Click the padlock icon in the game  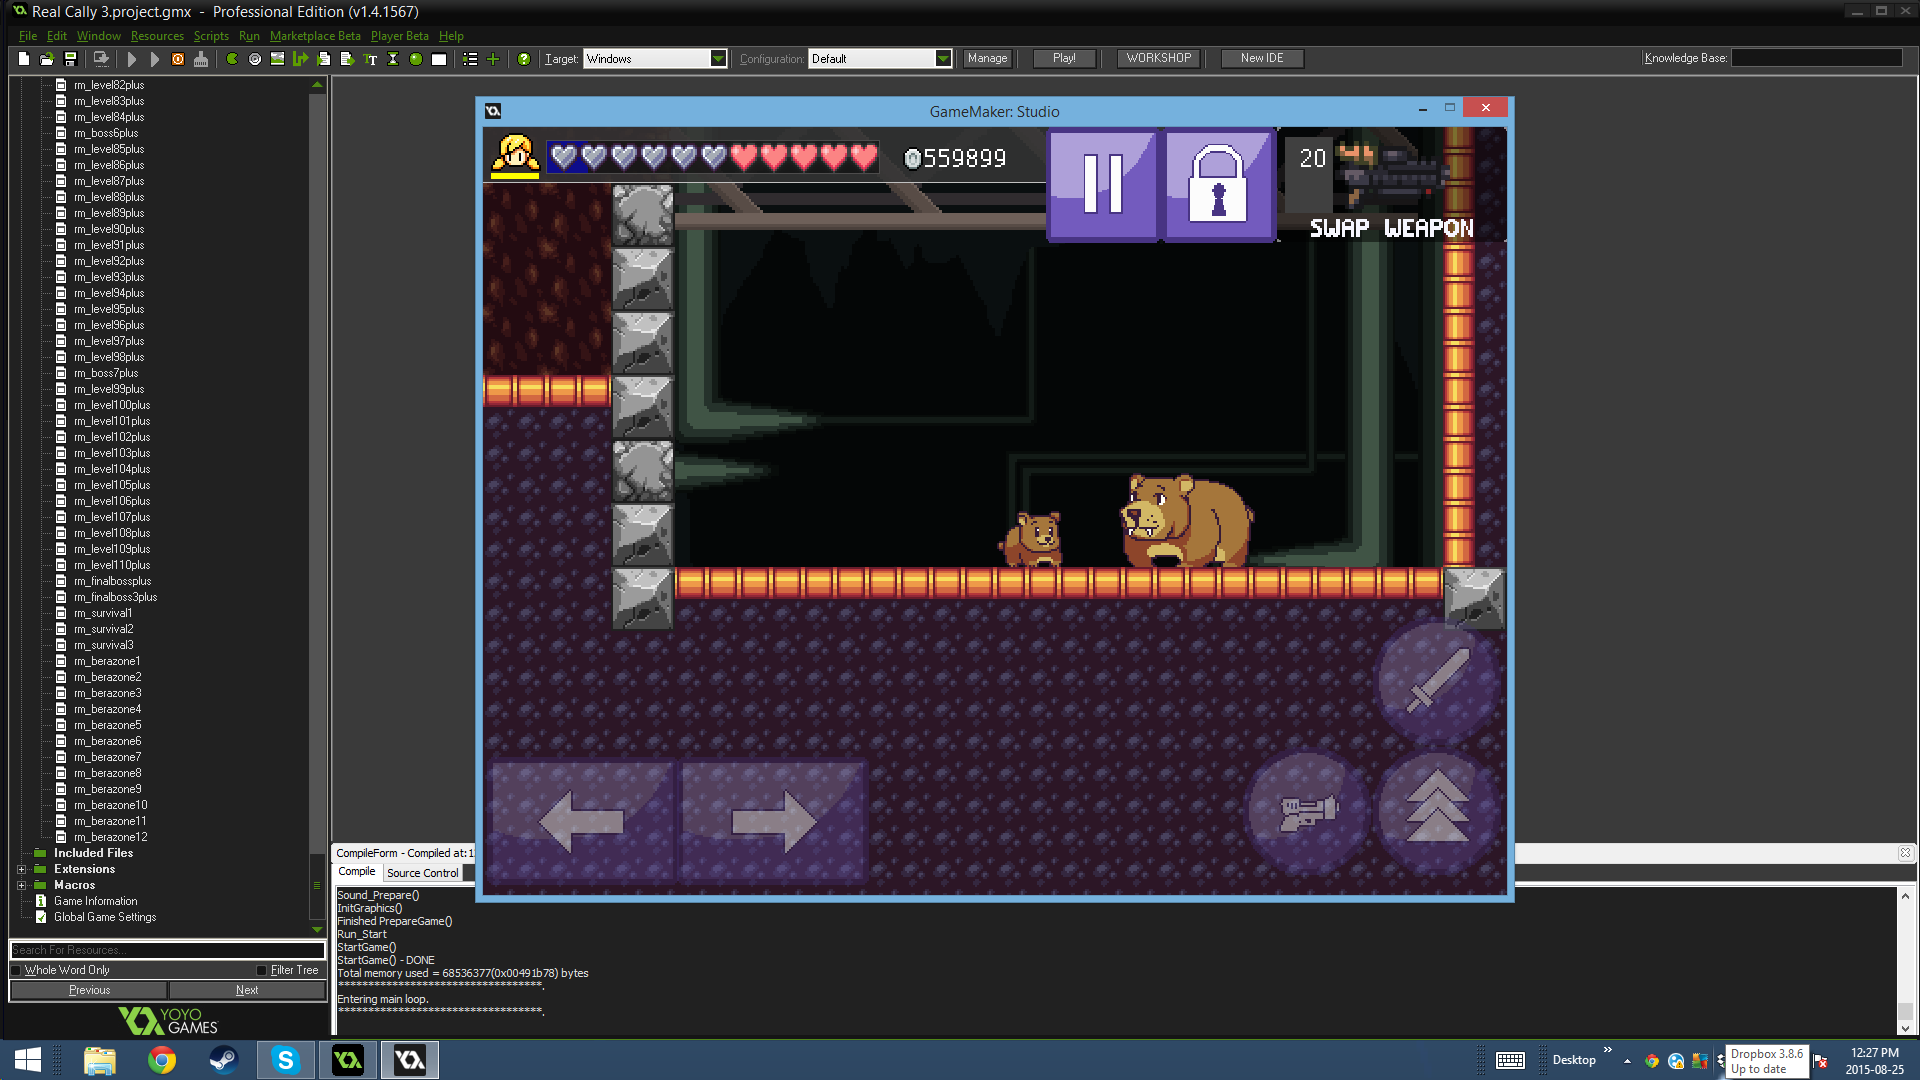1218,185
